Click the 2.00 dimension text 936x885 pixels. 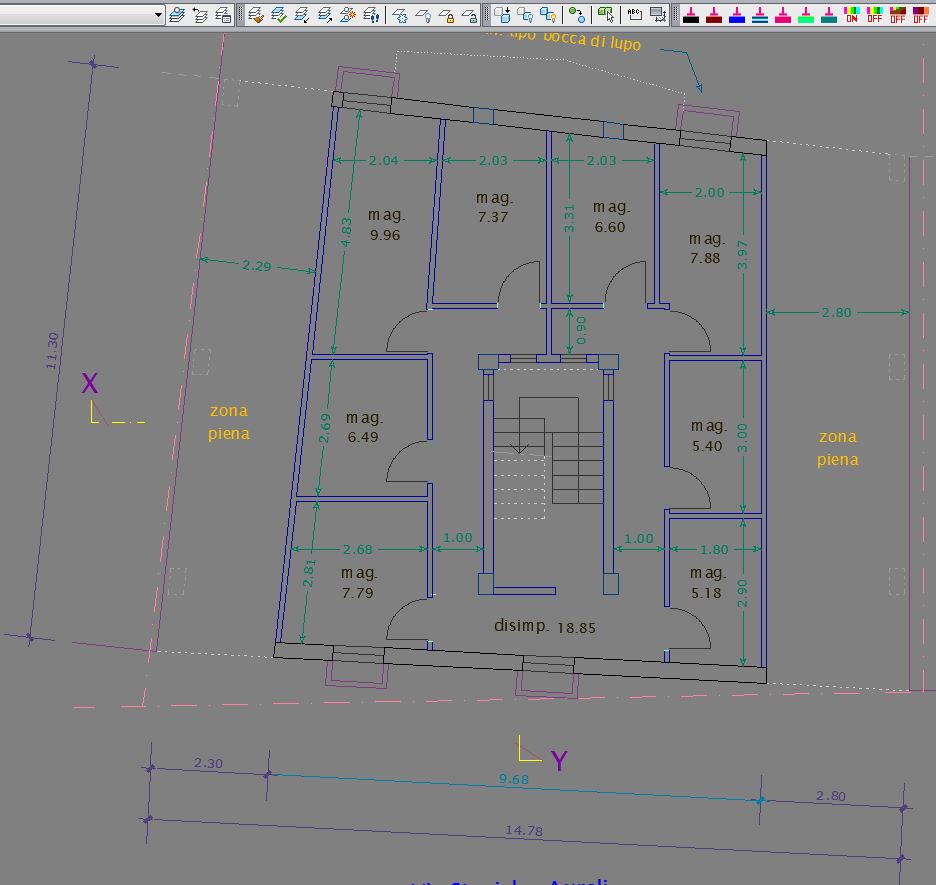[709, 192]
